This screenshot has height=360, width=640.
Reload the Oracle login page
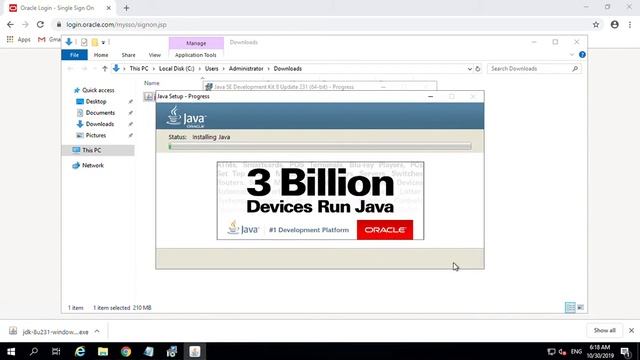pyautogui.click(x=40, y=24)
